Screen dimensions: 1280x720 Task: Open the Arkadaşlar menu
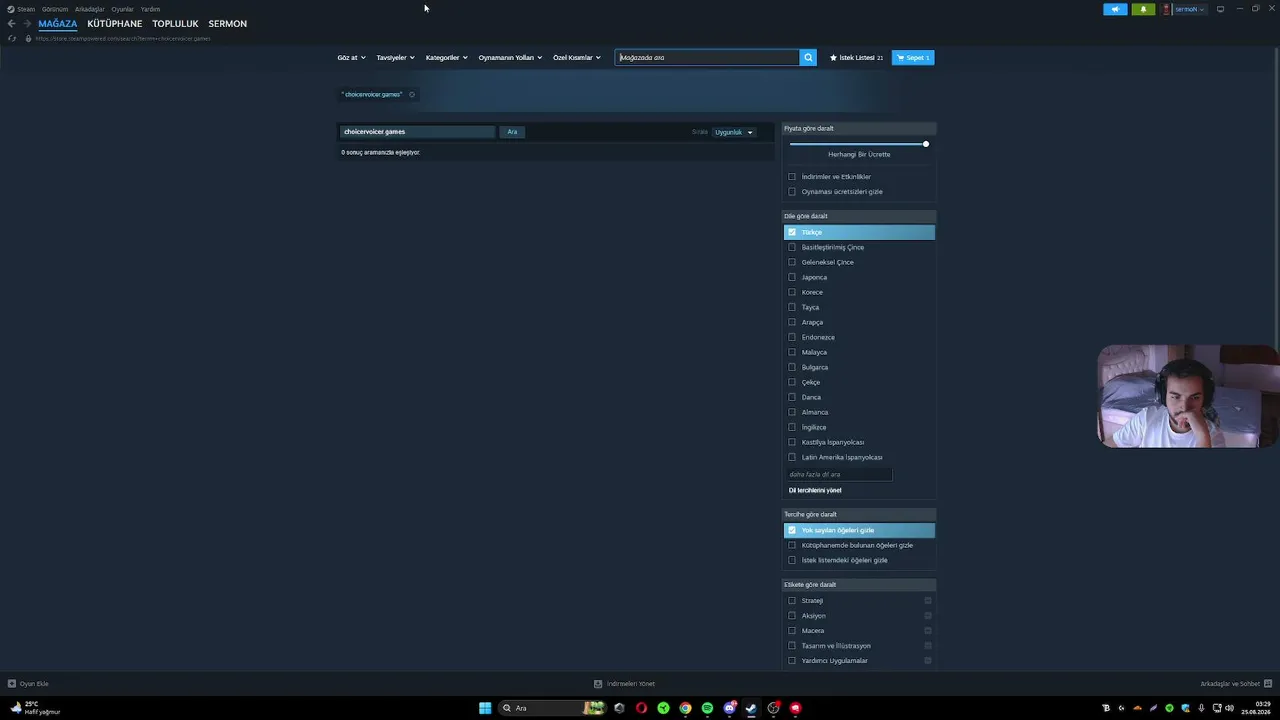click(89, 9)
